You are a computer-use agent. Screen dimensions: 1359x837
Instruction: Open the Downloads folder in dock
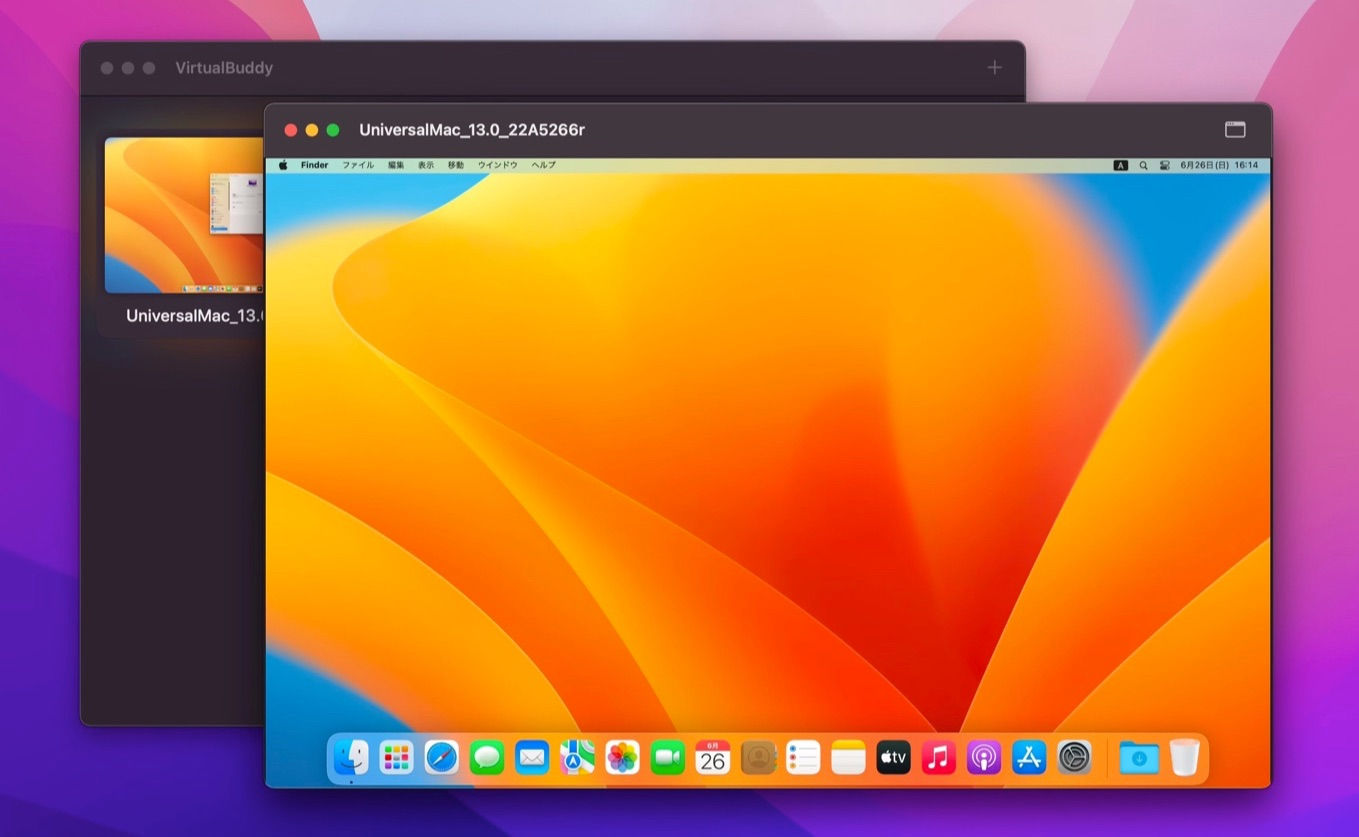(1139, 758)
